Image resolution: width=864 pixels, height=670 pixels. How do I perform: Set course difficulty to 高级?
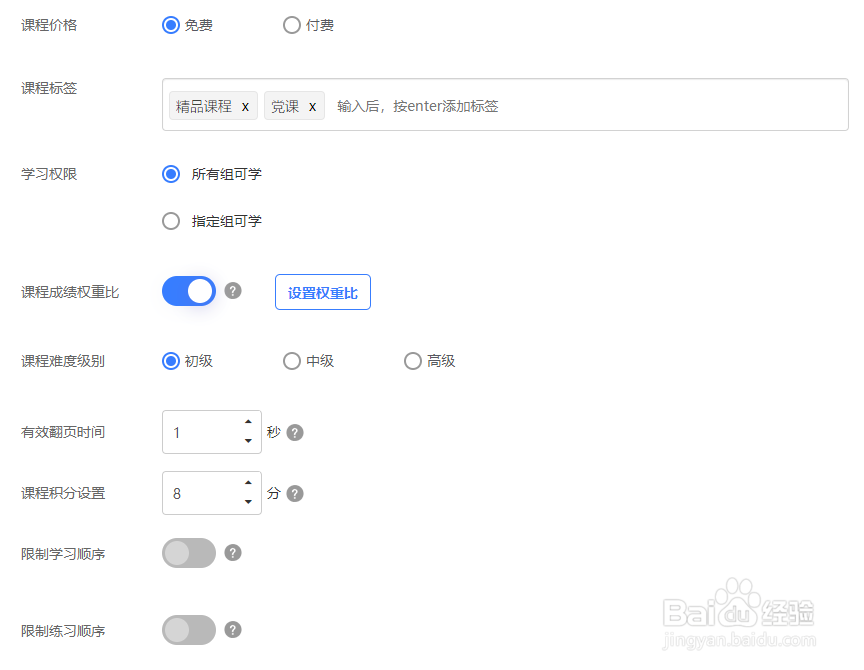412,361
